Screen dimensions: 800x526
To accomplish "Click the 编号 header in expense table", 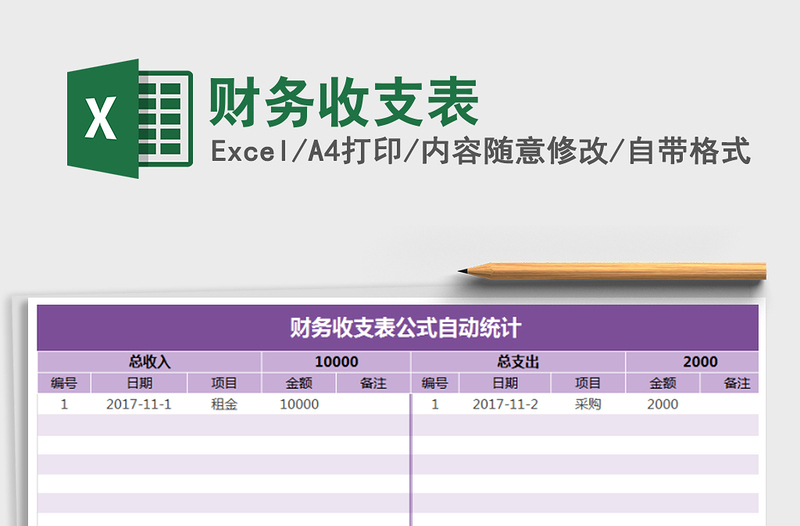I will [435, 383].
